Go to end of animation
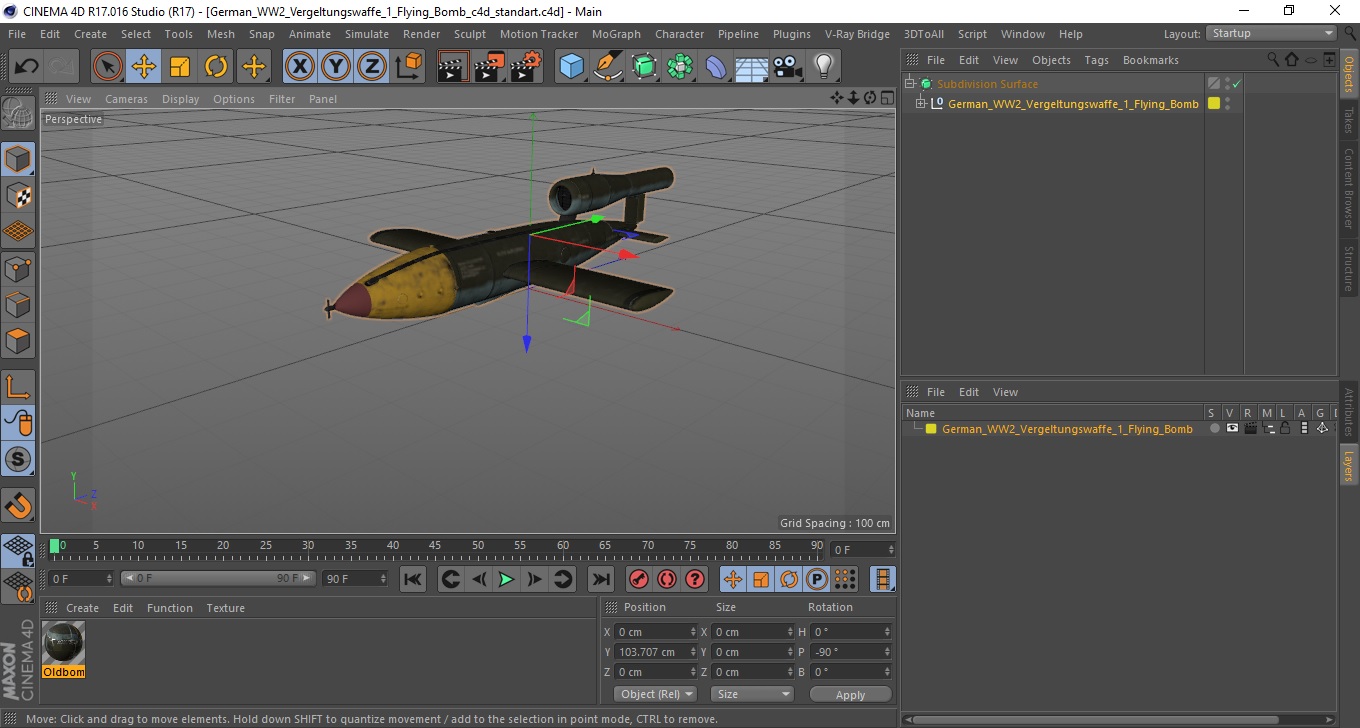This screenshot has width=1360, height=728. [600, 579]
